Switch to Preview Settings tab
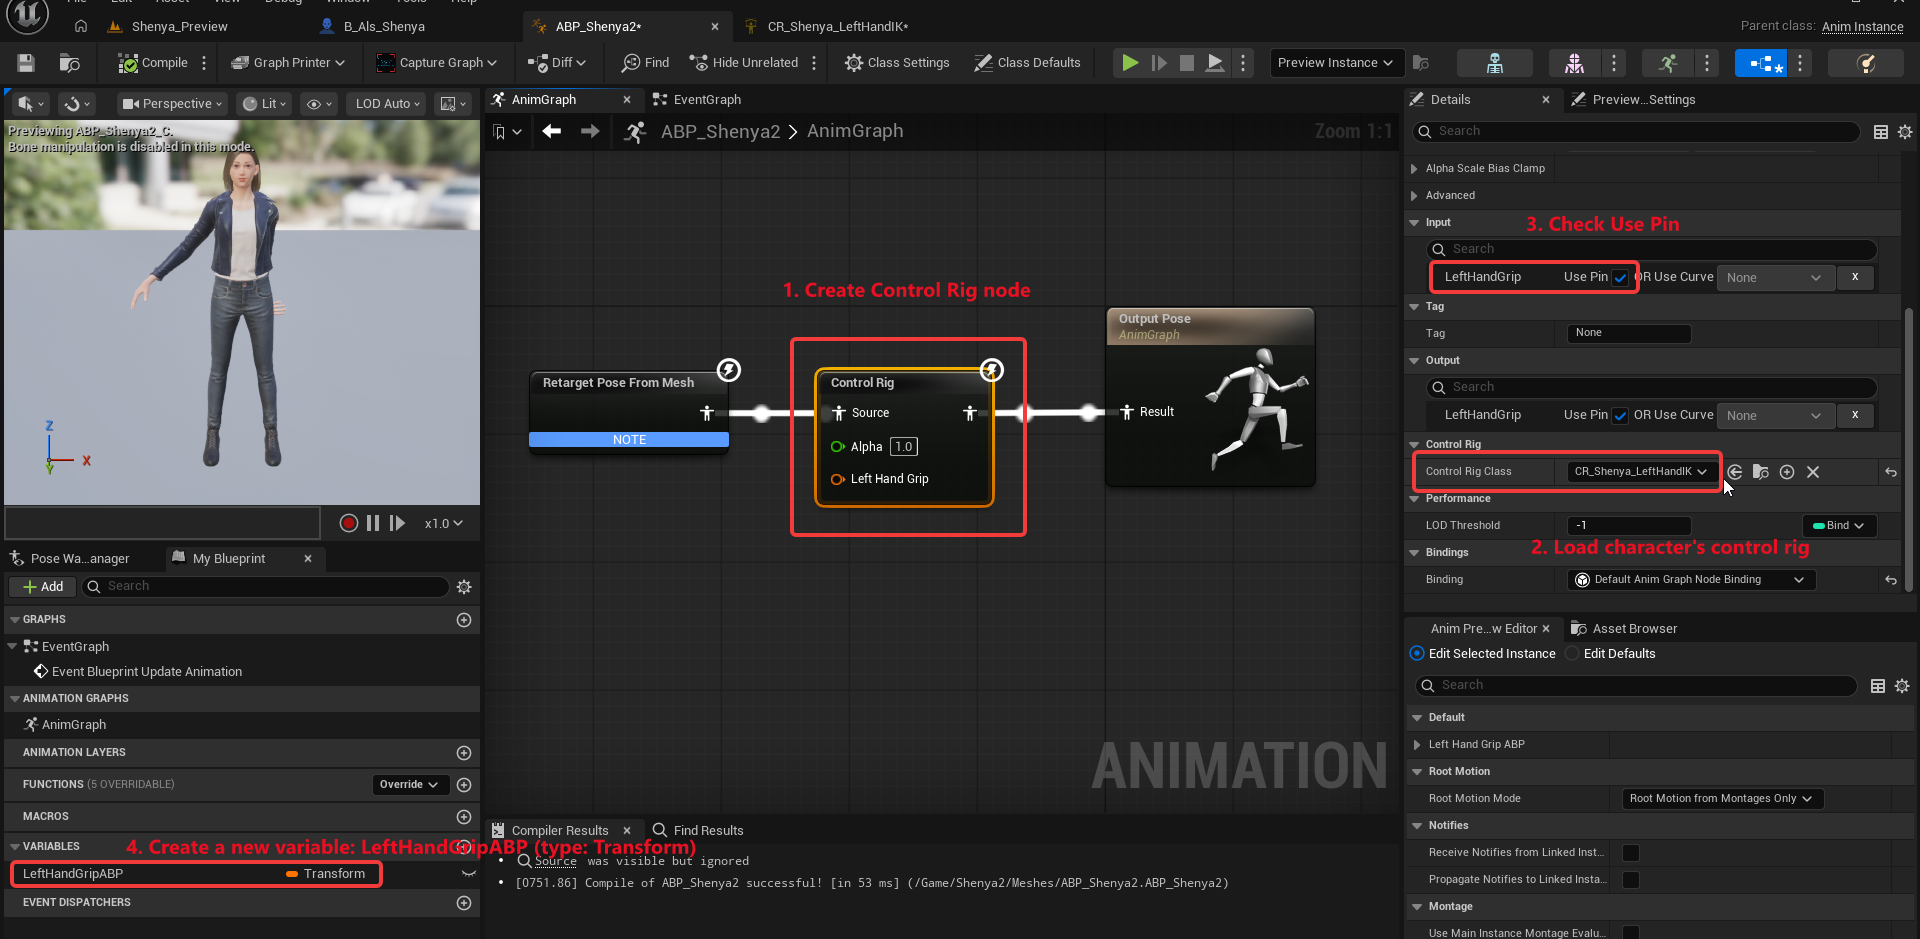The width and height of the screenshot is (1920, 939). 1634,100
